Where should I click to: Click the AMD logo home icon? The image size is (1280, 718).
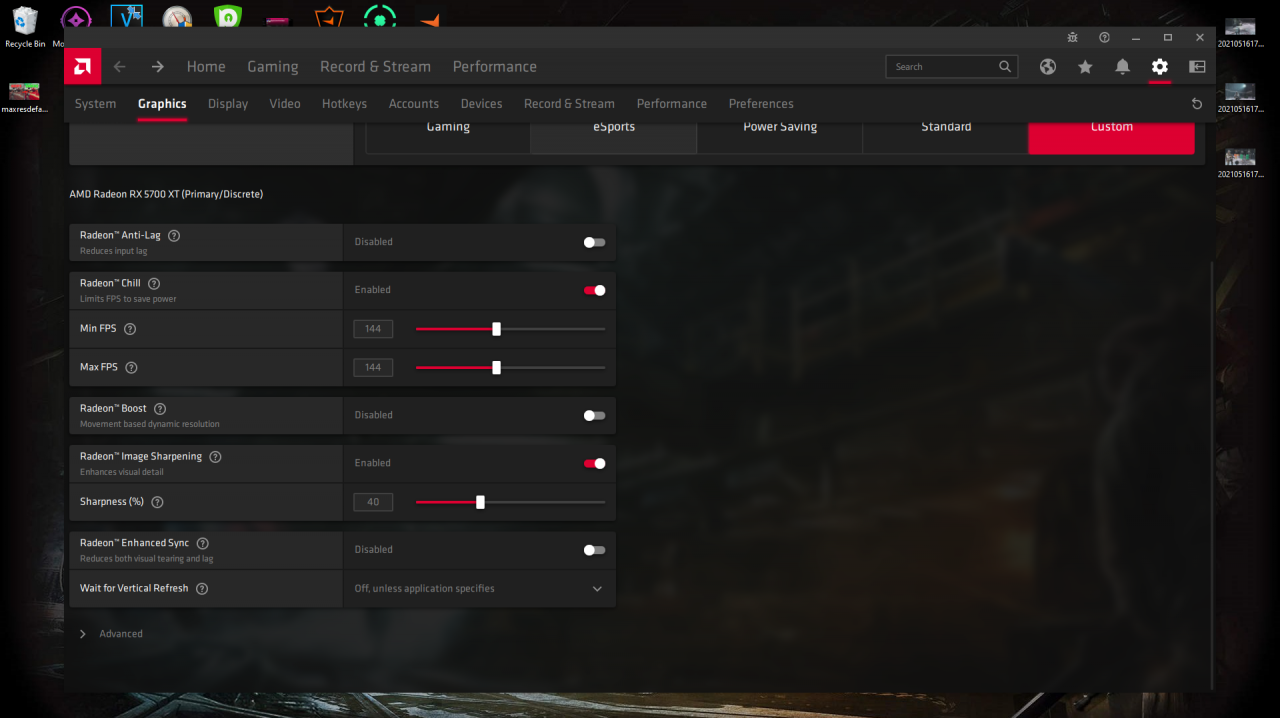pos(82,67)
